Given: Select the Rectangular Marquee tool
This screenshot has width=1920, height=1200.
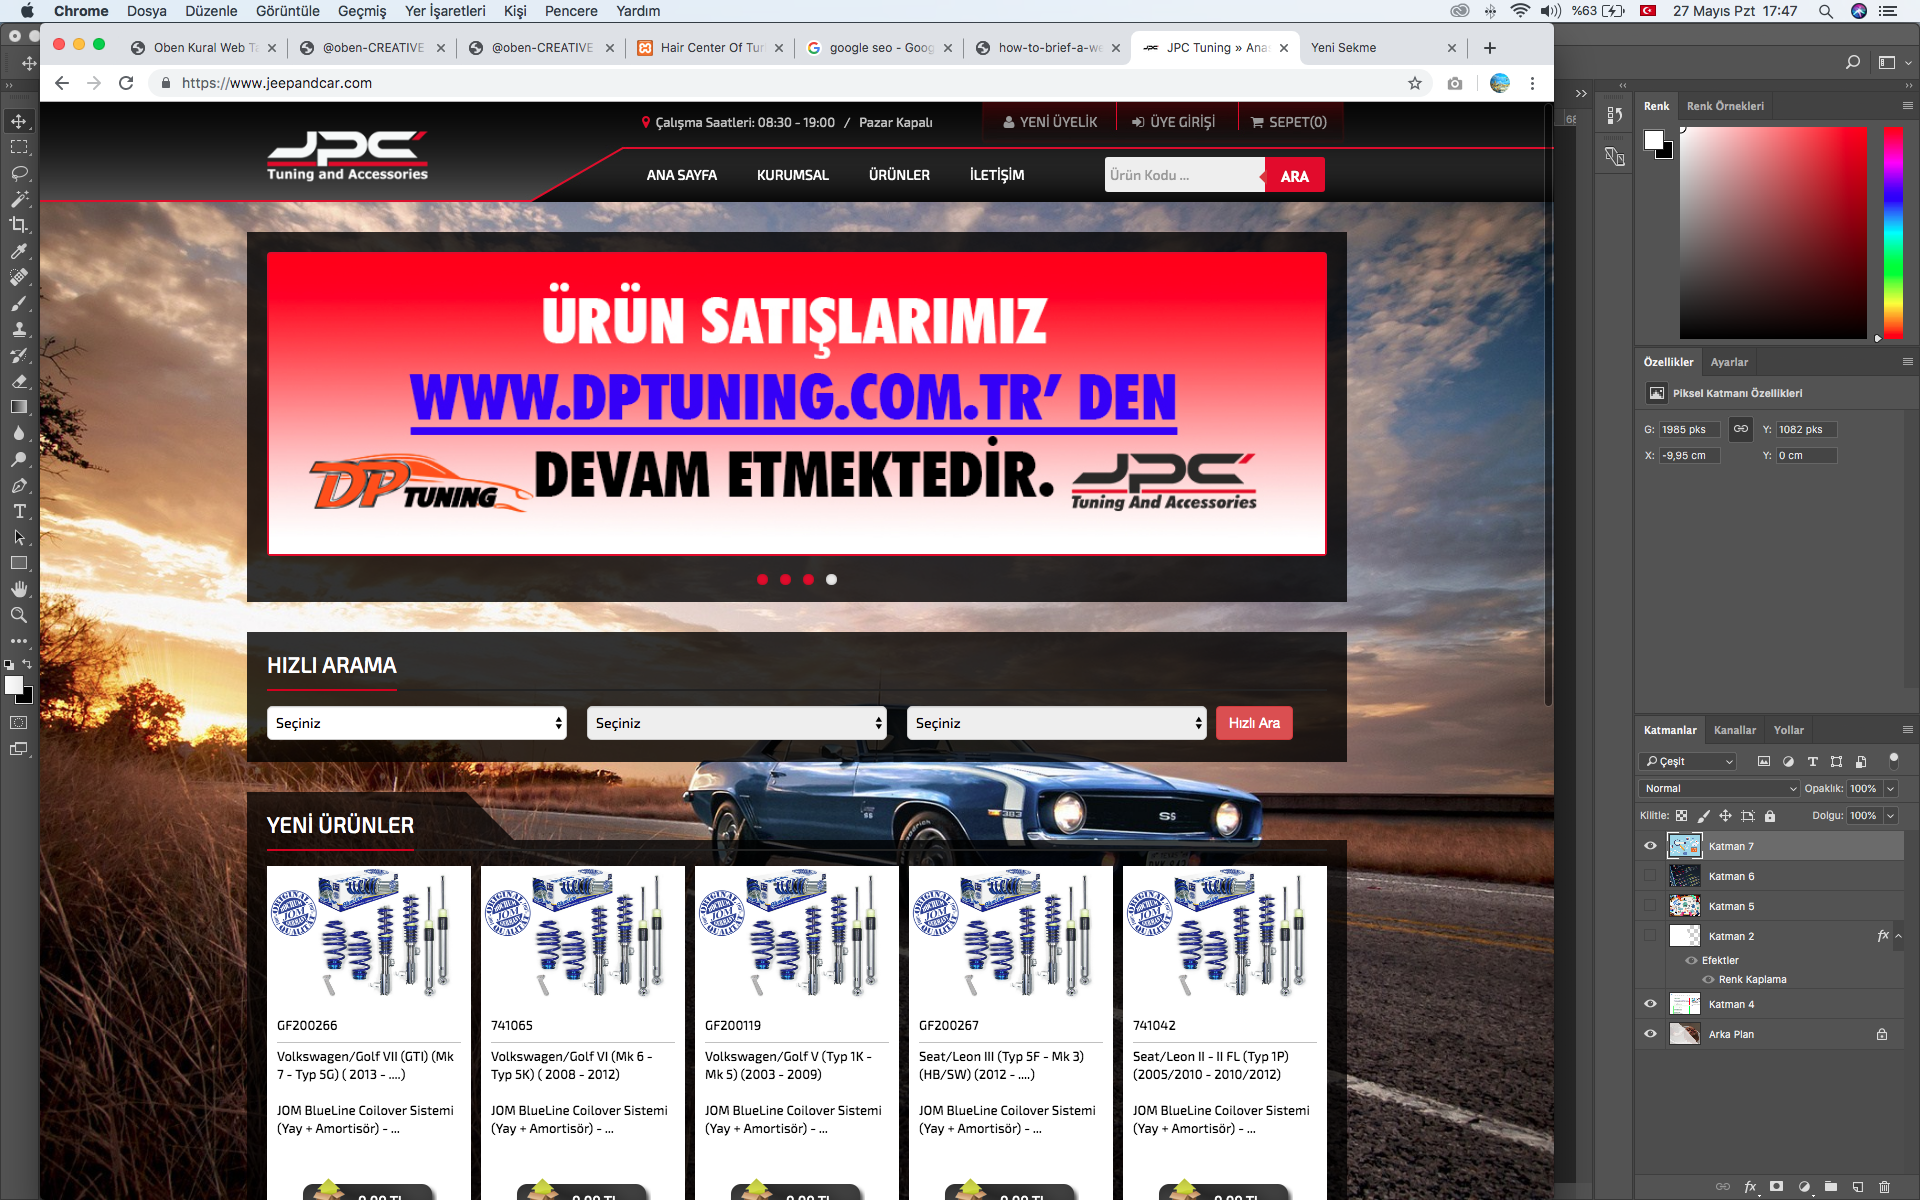Looking at the screenshot, I should point(19,147).
